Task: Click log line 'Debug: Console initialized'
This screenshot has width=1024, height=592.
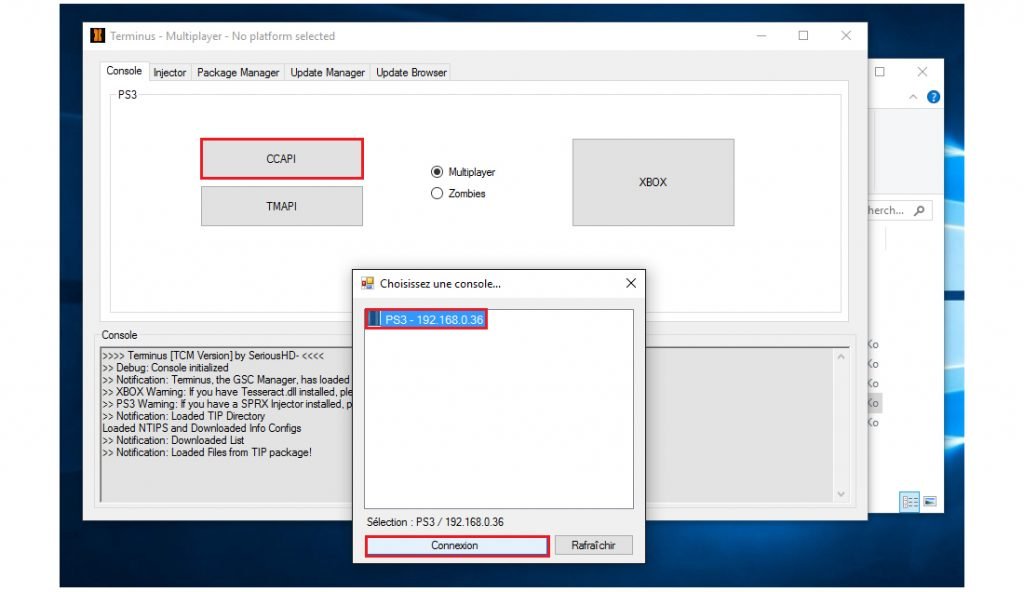Action: [165, 368]
